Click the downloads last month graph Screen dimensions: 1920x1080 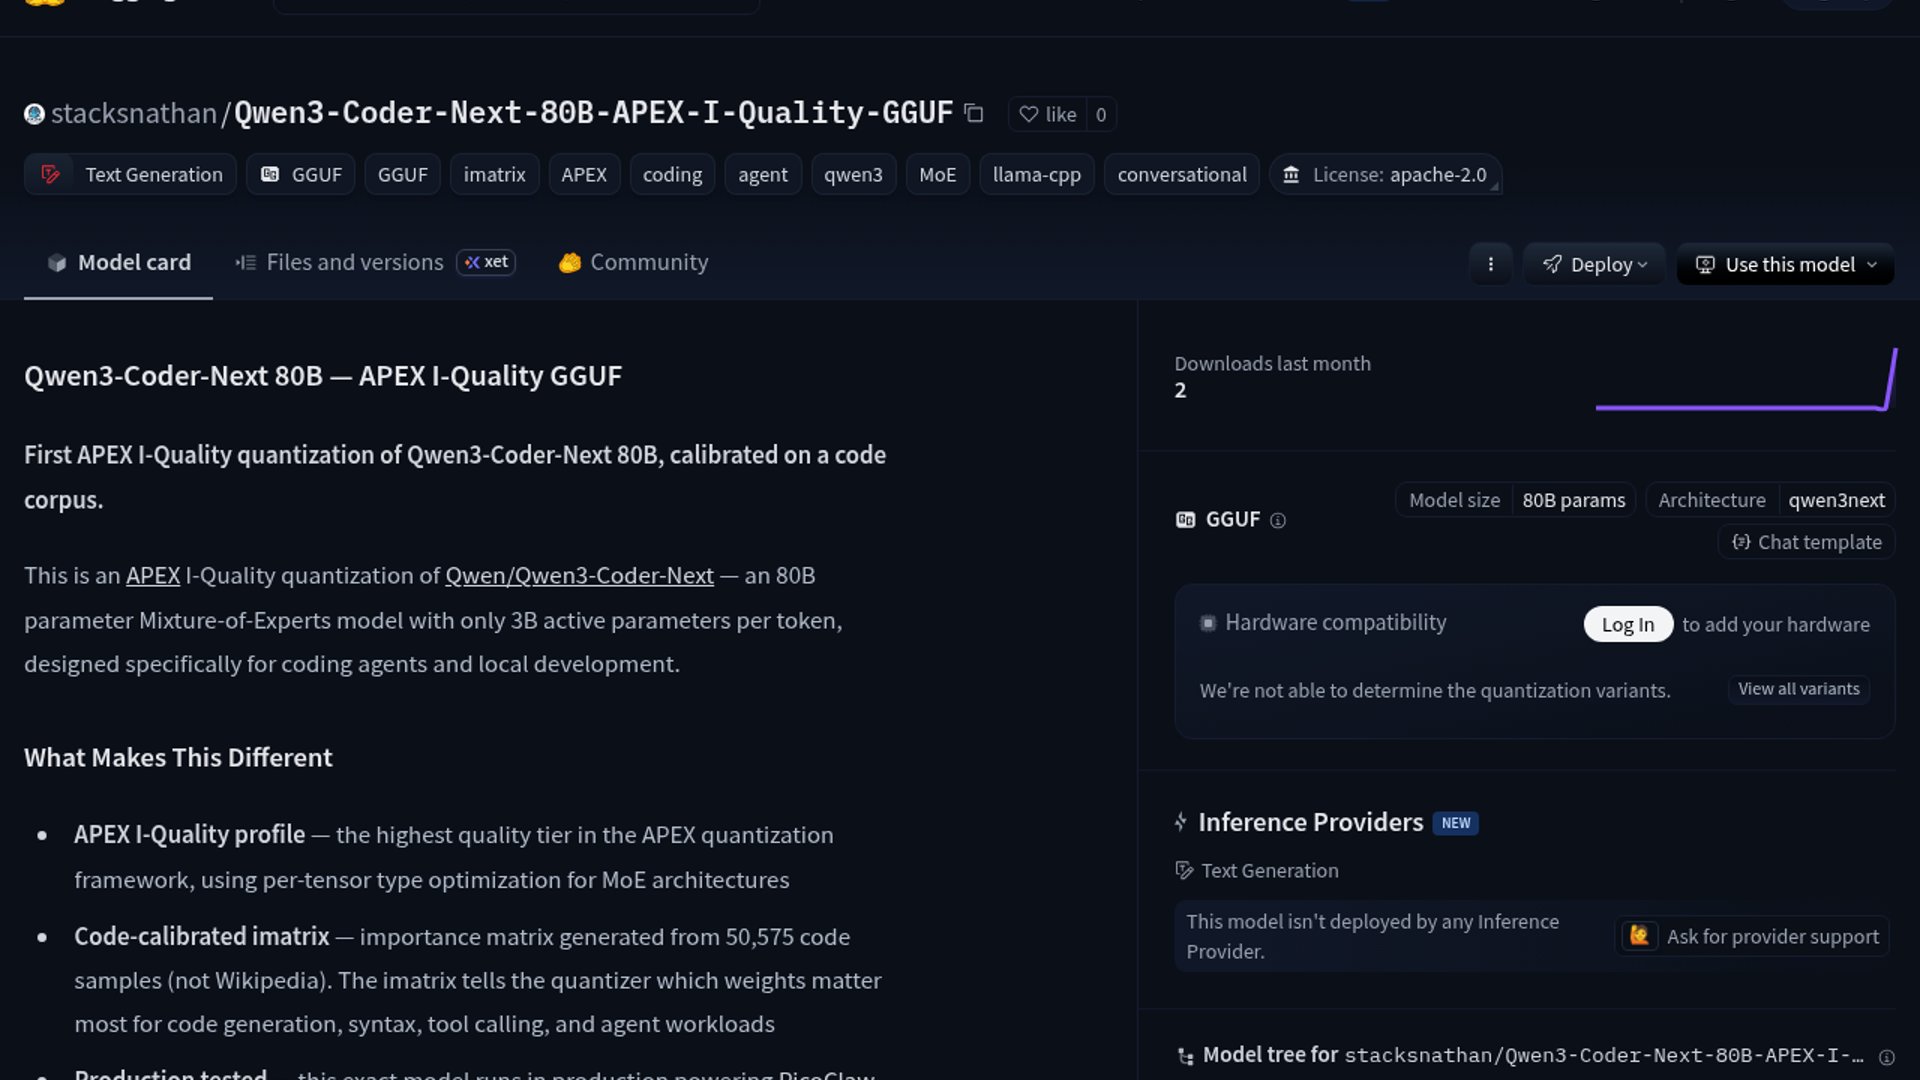tap(1745, 381)
